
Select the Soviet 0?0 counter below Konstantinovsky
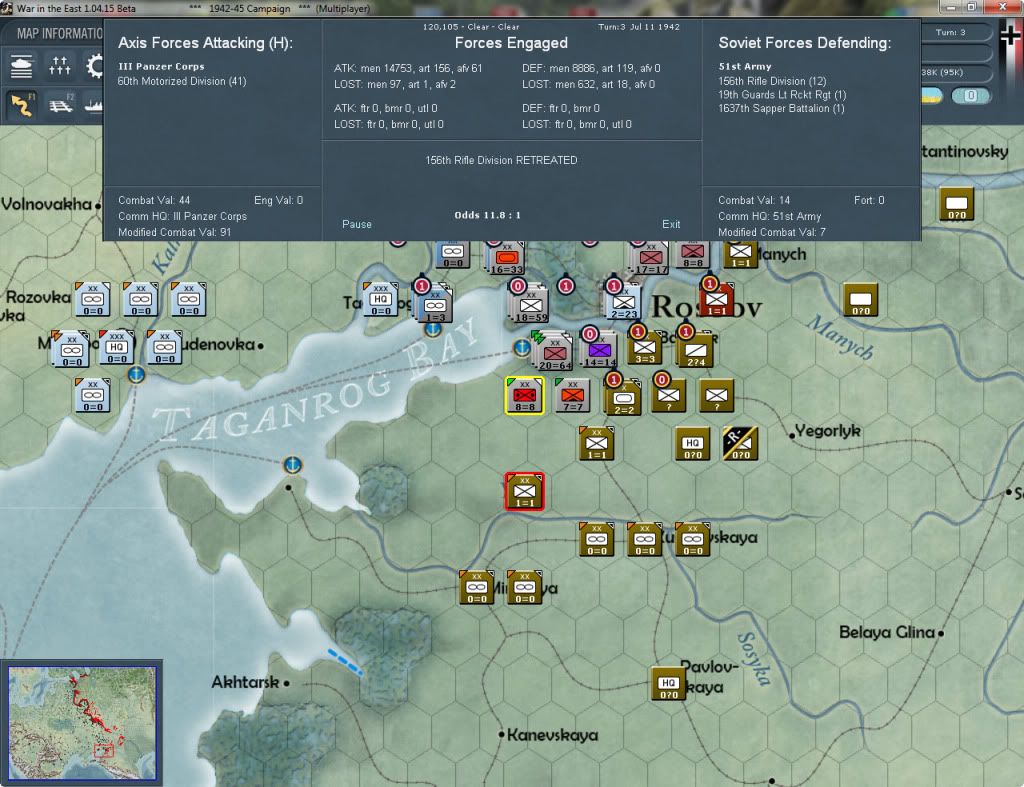click(x=957, y=203)
